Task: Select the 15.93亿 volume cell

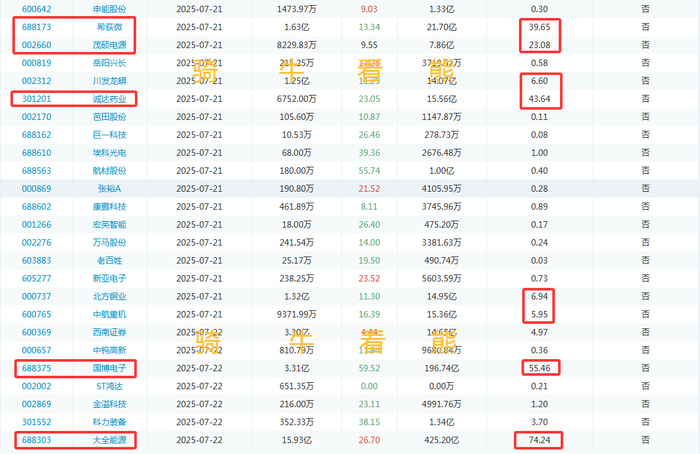Action: [x=296, y=440]
